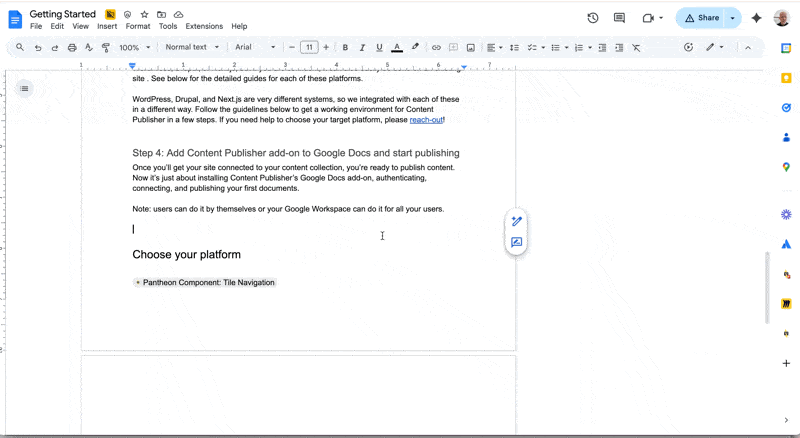This screenshot has width=800, height=438.
Task: Open version history clock icon
Action: pyautogui.click(x=593, y=18)
